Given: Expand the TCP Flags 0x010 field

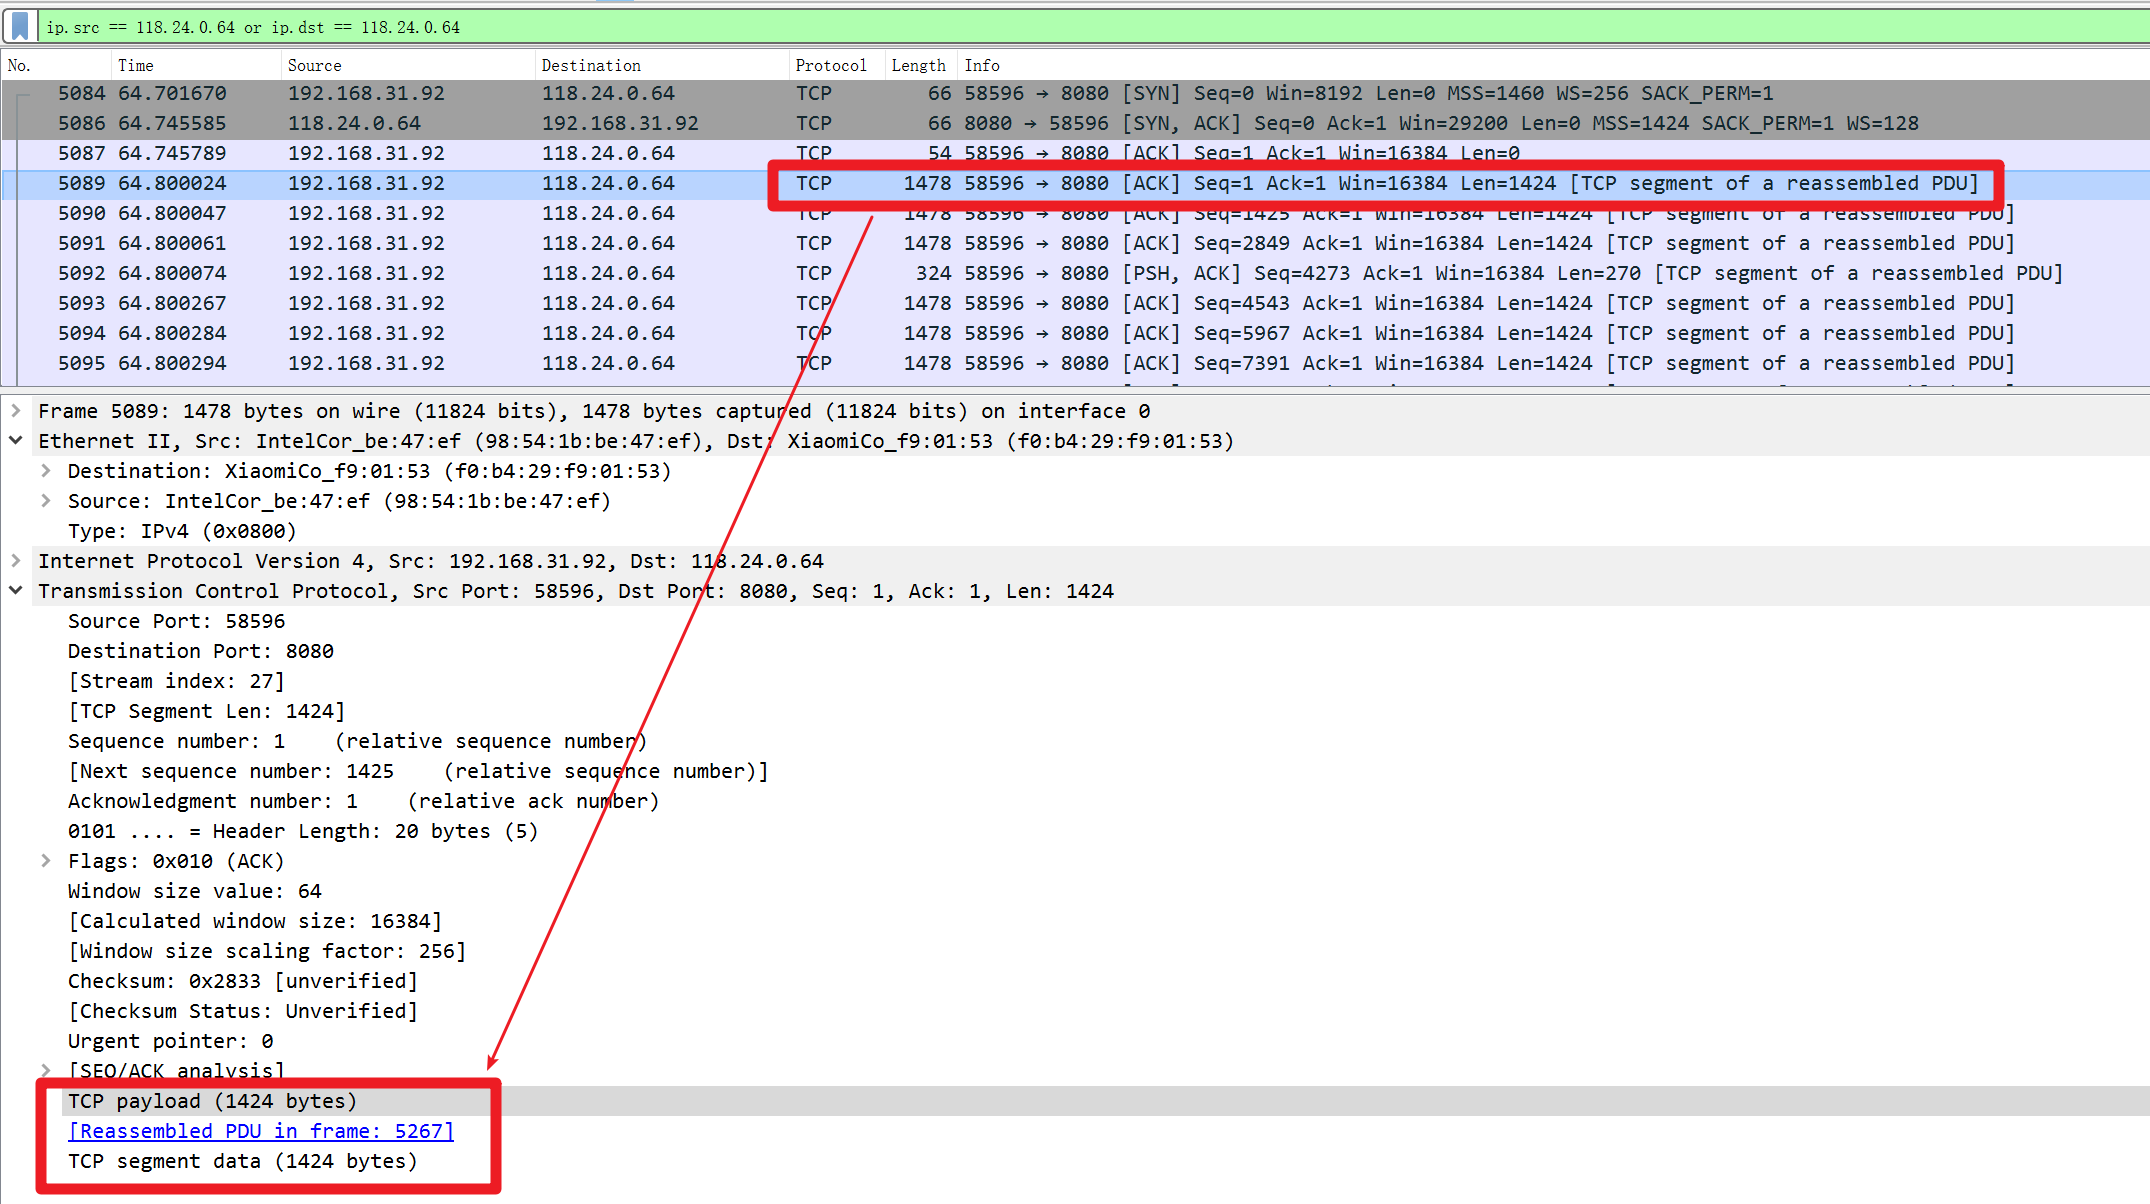Looking at the screenshot, I should pyautogui.click(x=46, y=861).
